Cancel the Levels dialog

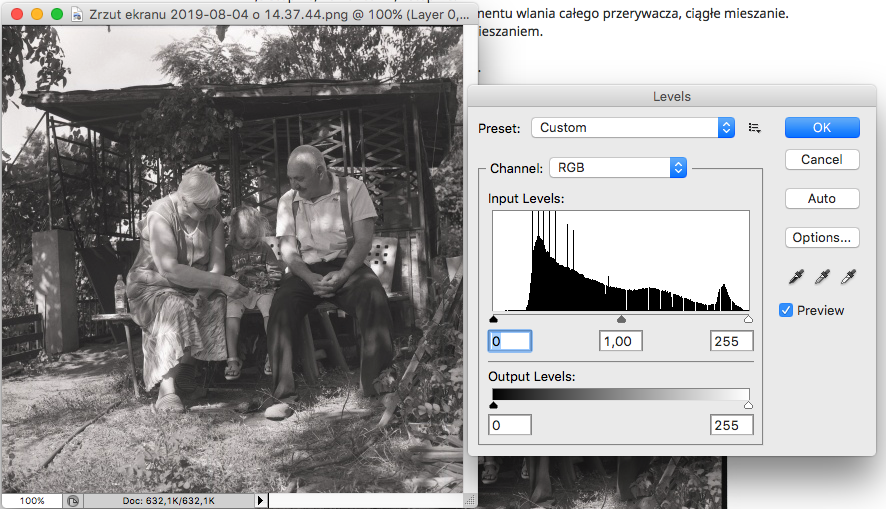coord(821,160)
